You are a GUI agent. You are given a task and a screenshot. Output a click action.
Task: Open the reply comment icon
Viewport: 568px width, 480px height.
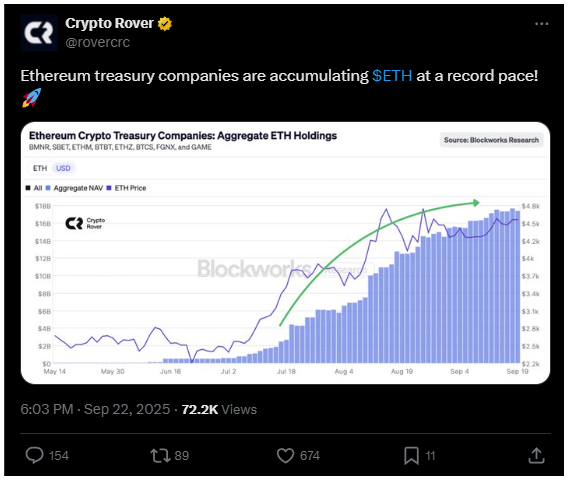click(35, 455)
